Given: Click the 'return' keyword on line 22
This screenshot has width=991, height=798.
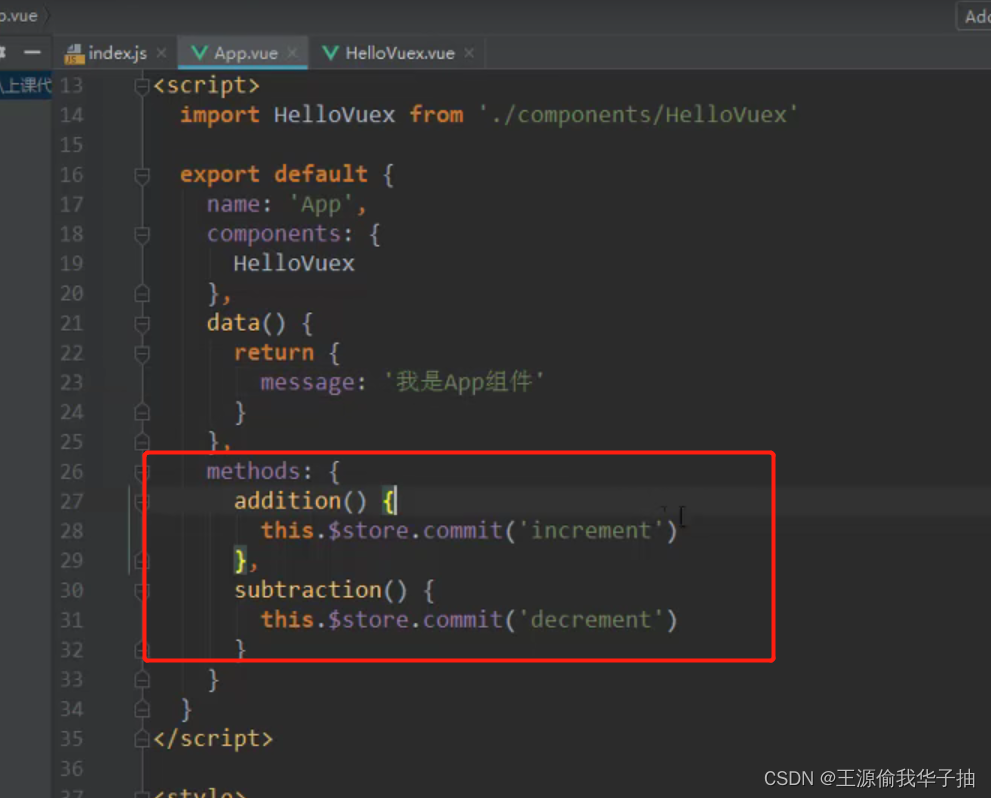Looking at the screenshot, I should pyautogui.click(x=274, y=353).
